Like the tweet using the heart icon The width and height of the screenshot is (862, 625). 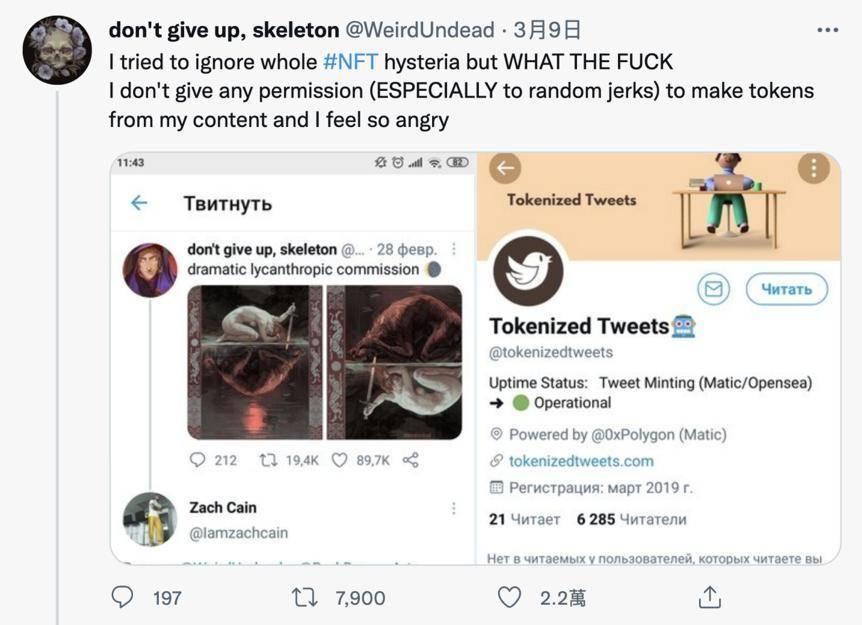pyautogui.click(x=510, y=597)
